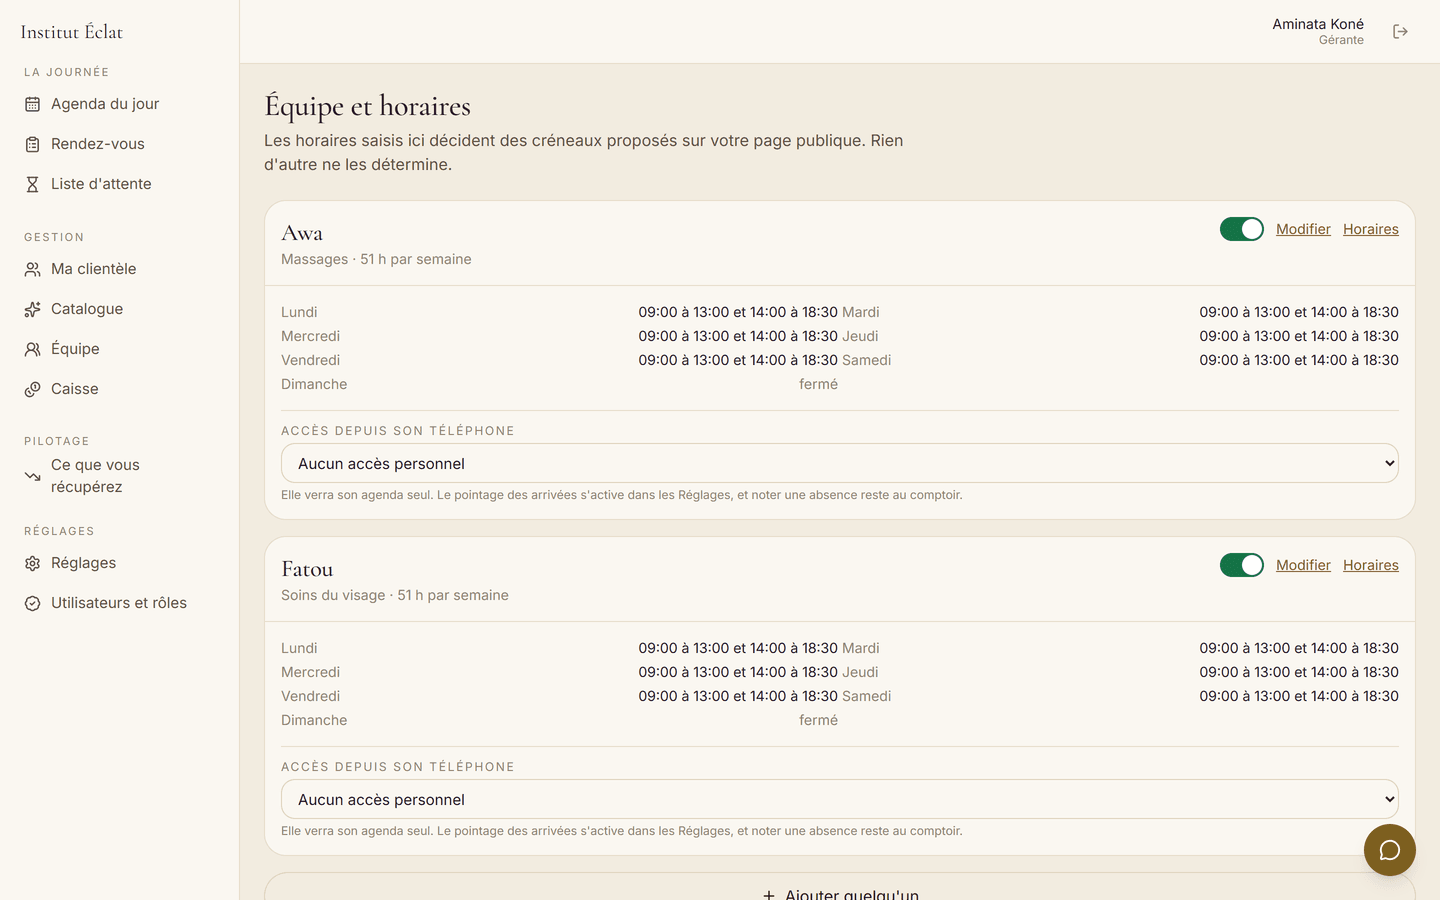Click Fatou's Jeudi label

[x=860, y=672]
